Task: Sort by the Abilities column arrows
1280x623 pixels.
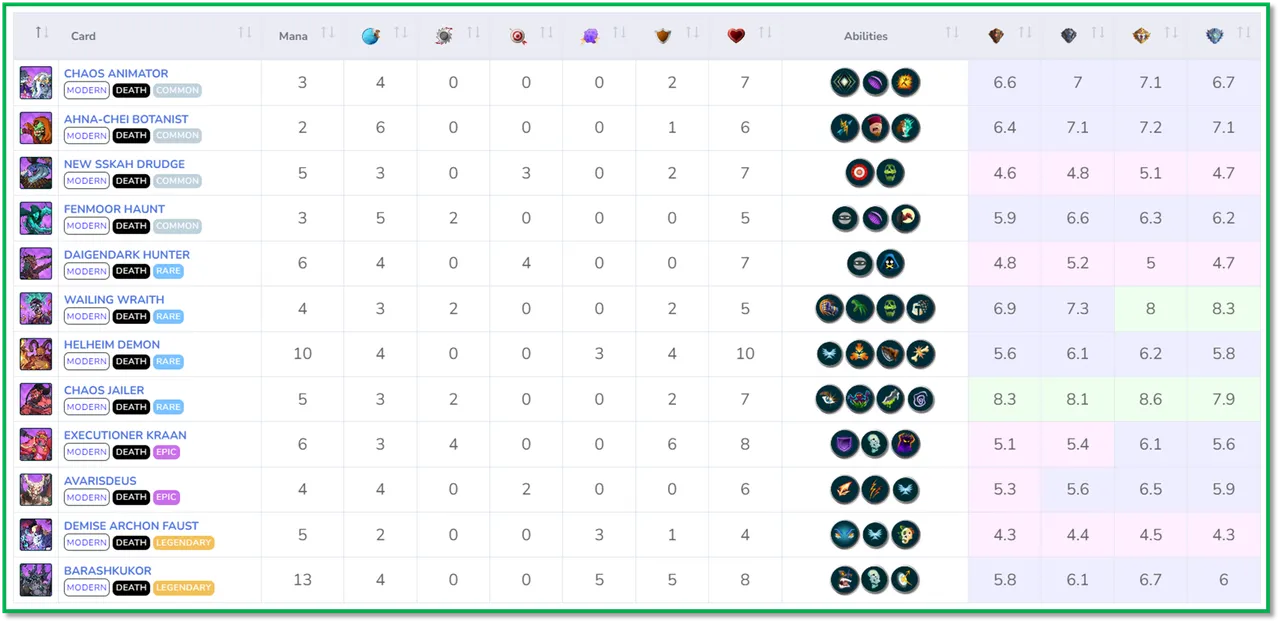Action: pyautogui.click(x=952, y=34)
